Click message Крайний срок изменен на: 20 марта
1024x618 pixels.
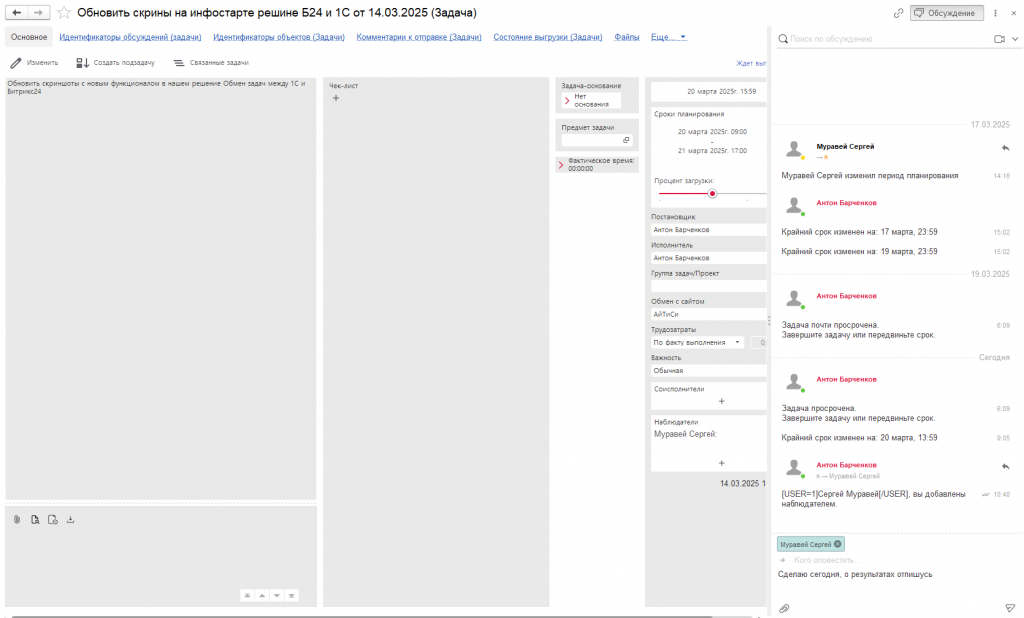[859, 438]
